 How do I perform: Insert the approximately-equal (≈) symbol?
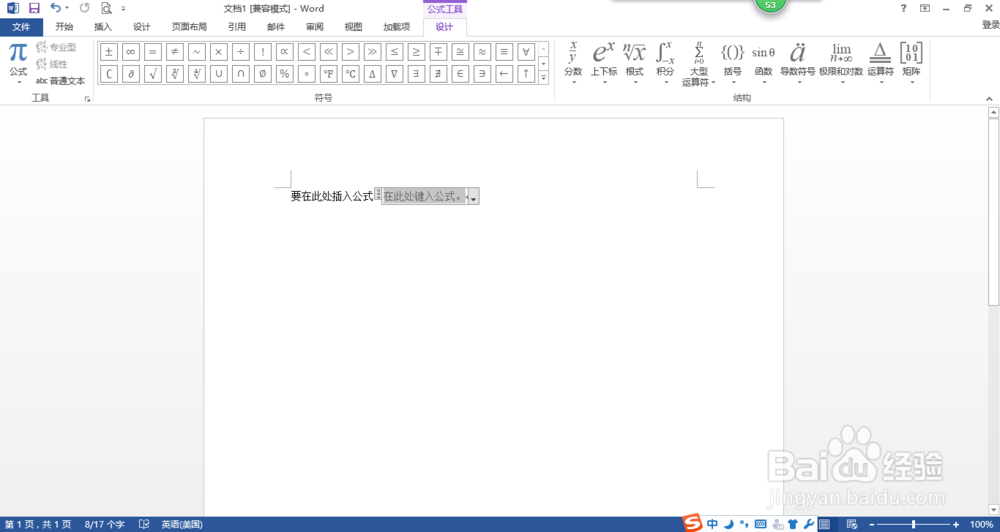(482, 52)
